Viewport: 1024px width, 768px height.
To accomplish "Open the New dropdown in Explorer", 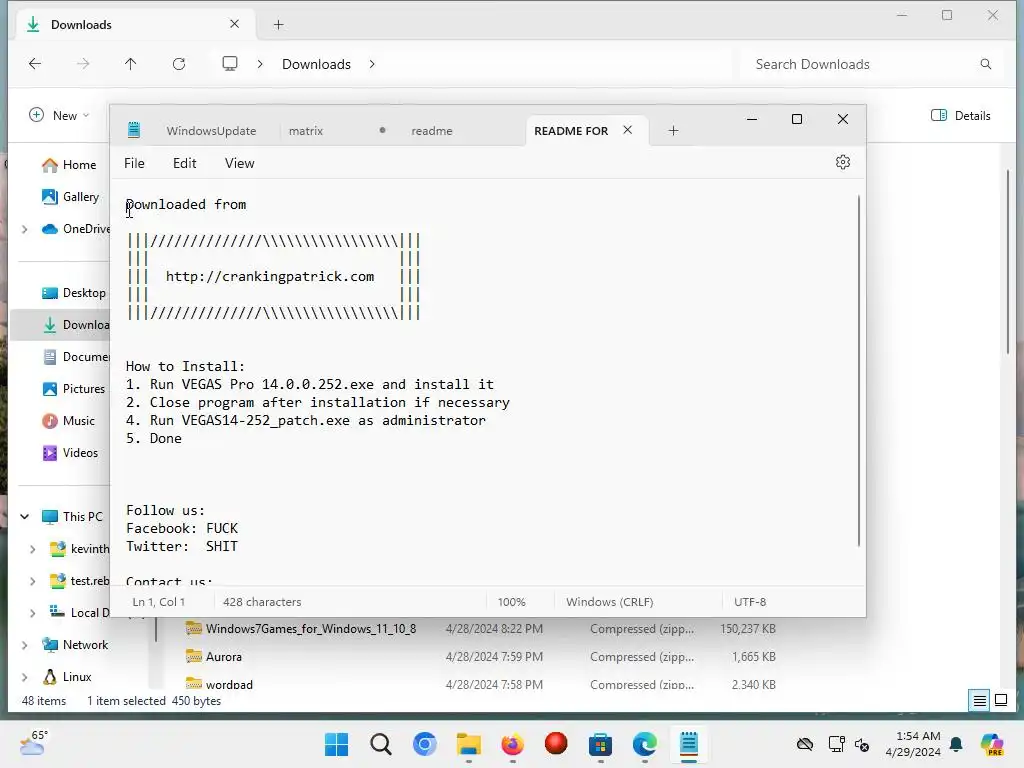I will click(59, 116).
